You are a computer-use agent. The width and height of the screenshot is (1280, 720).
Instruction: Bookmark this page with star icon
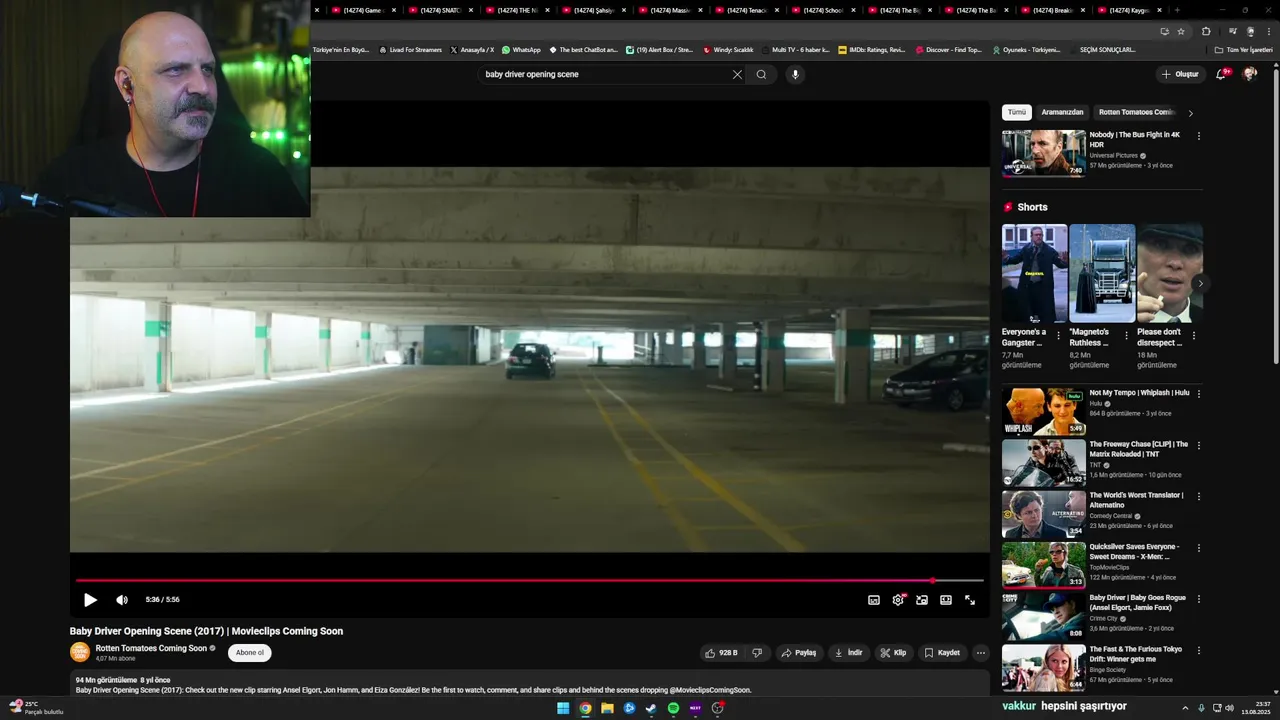coord(1181,31)
